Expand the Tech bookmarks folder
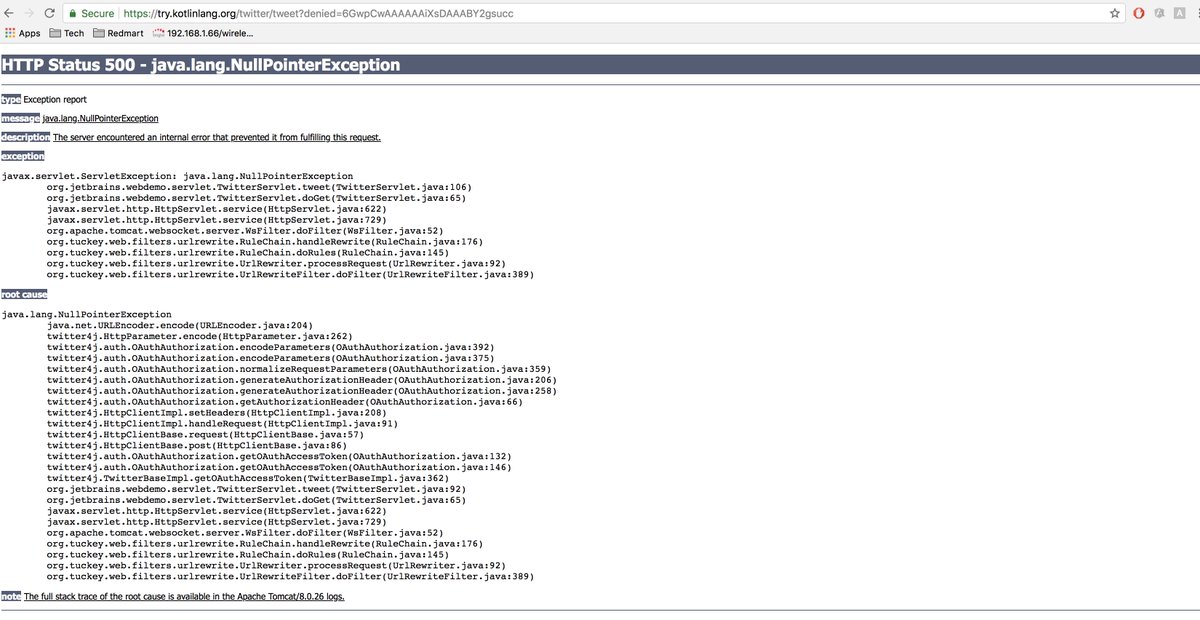Image resolution: width=1200 pixels, height=620 pixels. 68,33
